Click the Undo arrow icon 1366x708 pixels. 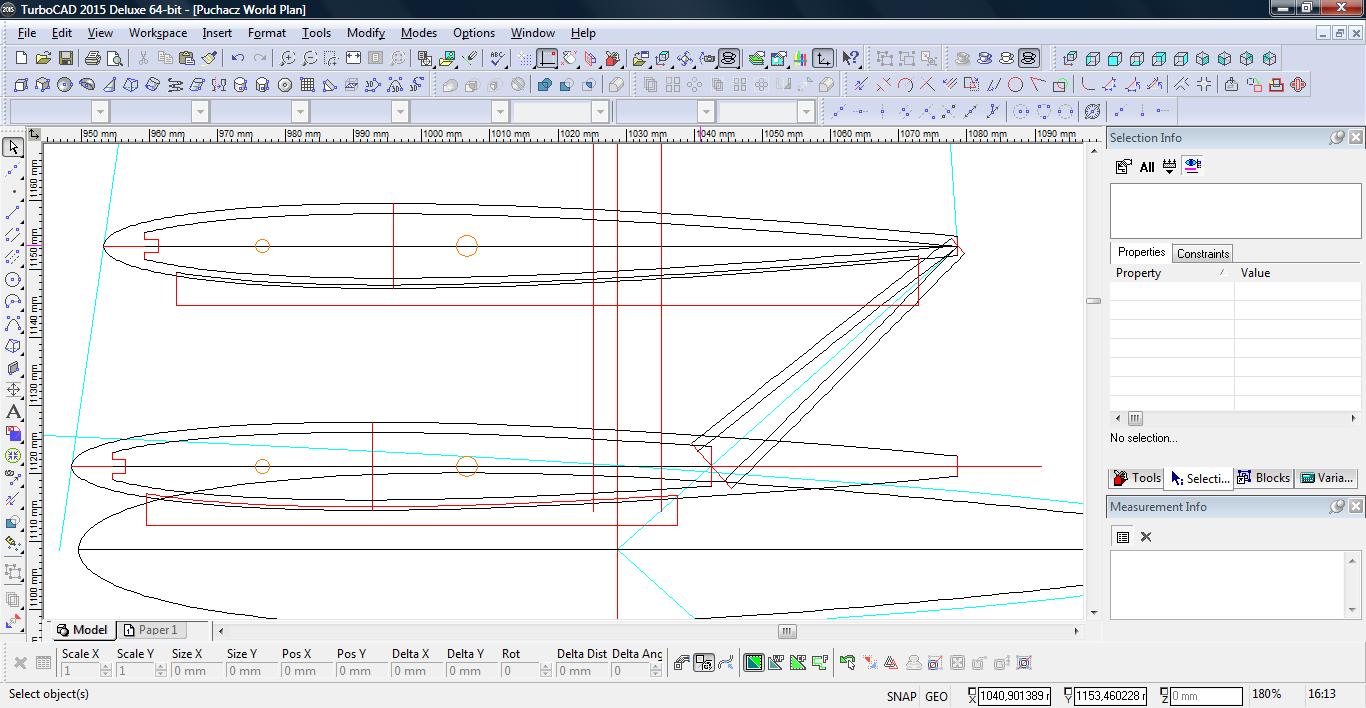237,59
